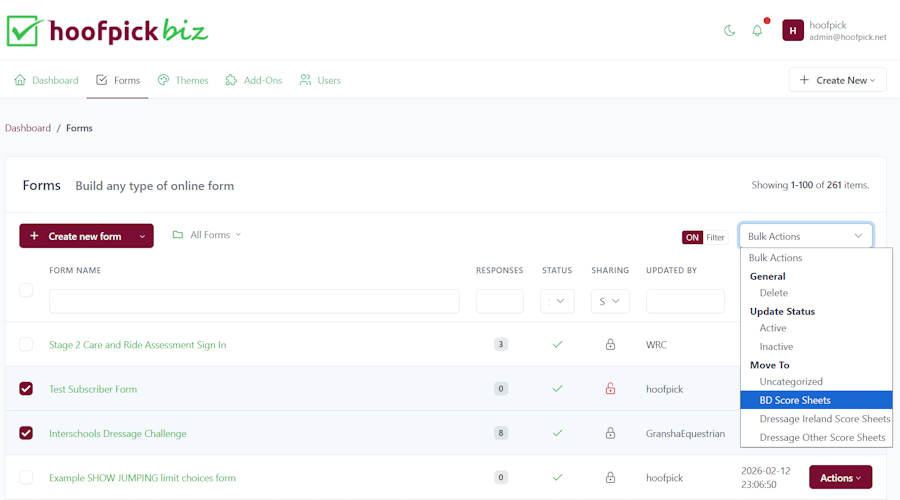Open Actions for Example SHOW JUMPING form
Image resolution: width=900 pixels, height=500 pixels.
pyautogui.click(x=840, y=478)
